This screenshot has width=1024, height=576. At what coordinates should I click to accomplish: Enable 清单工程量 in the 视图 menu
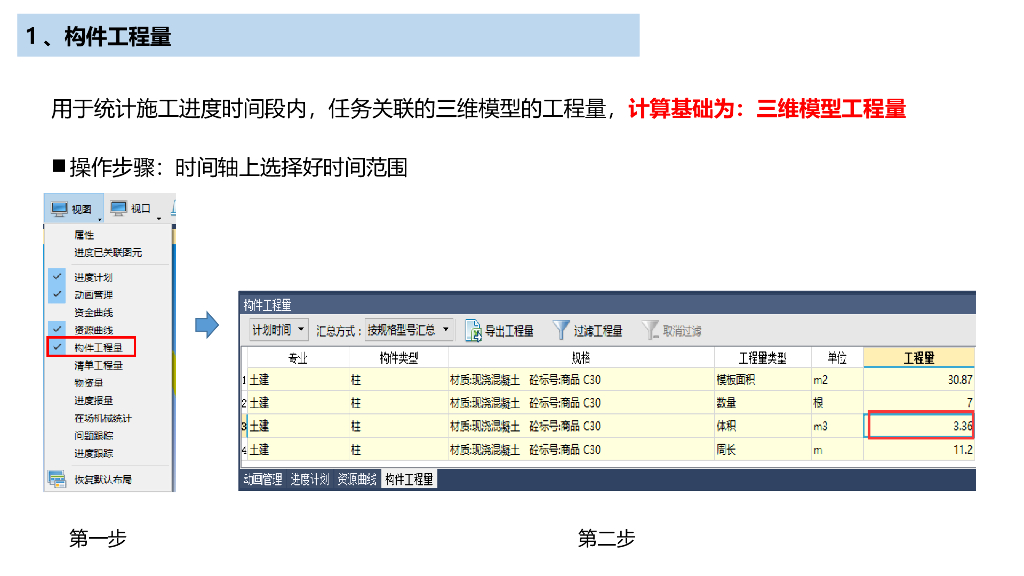(98, 366)
